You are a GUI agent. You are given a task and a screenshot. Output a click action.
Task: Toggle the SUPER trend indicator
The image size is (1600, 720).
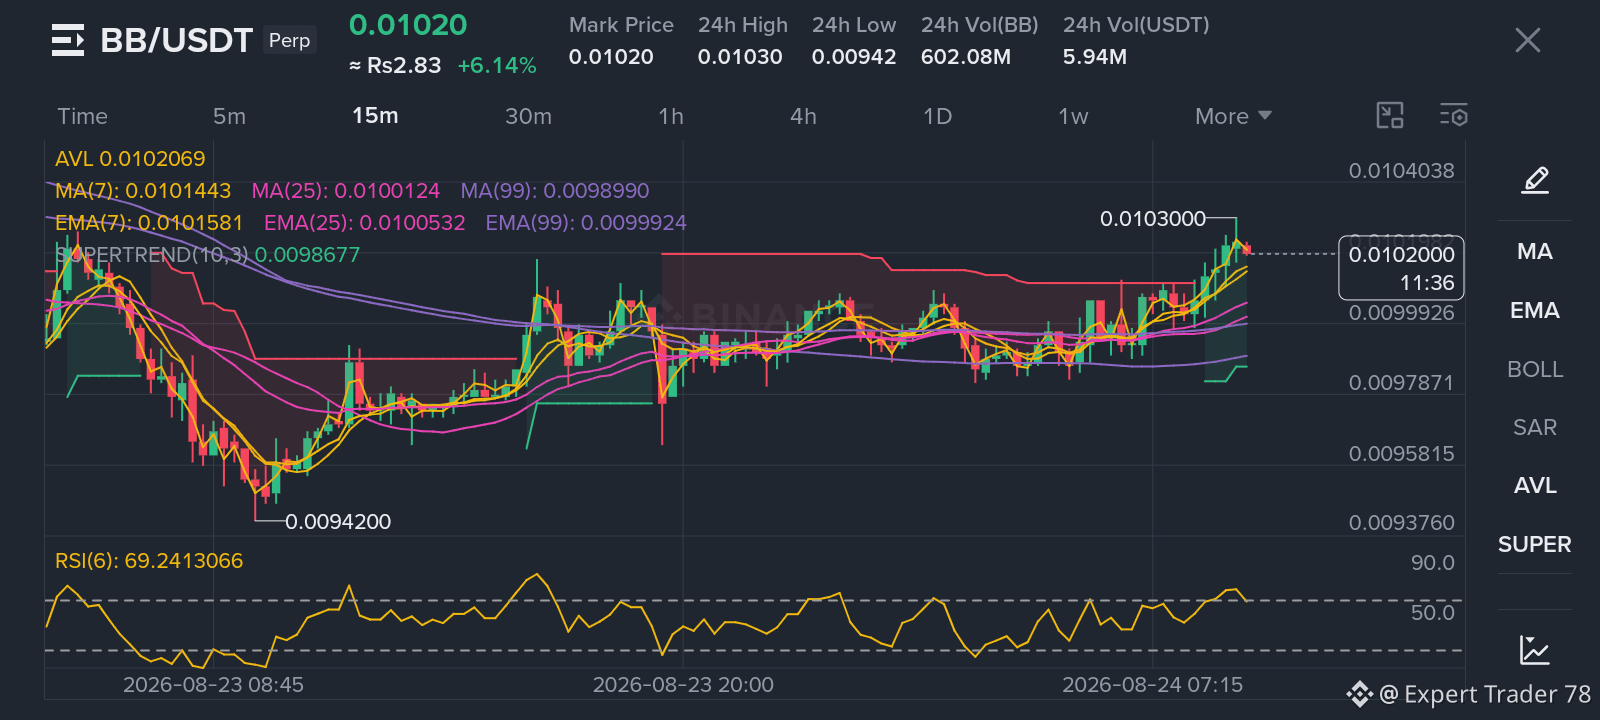coord(1535,544)
